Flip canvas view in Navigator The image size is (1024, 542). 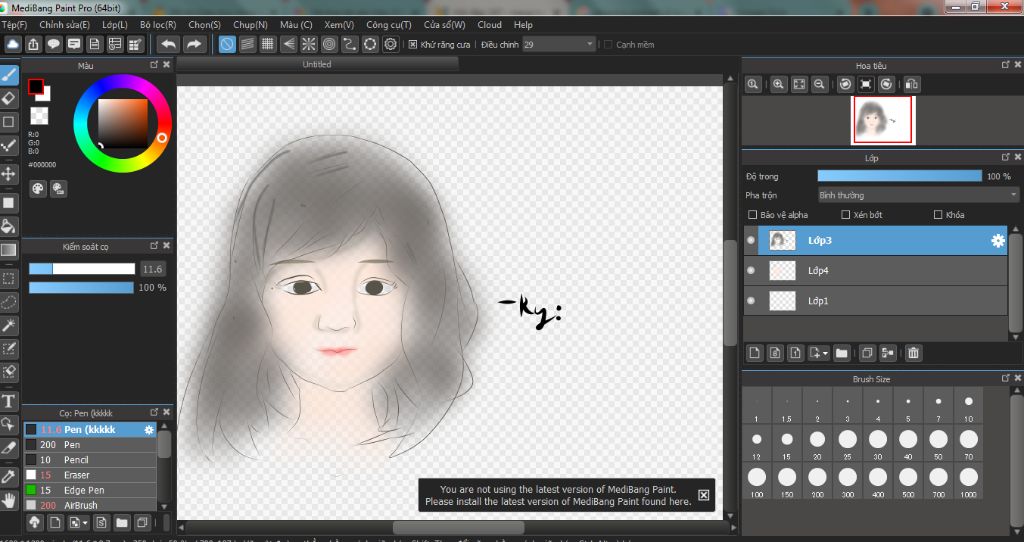(912, 84)
